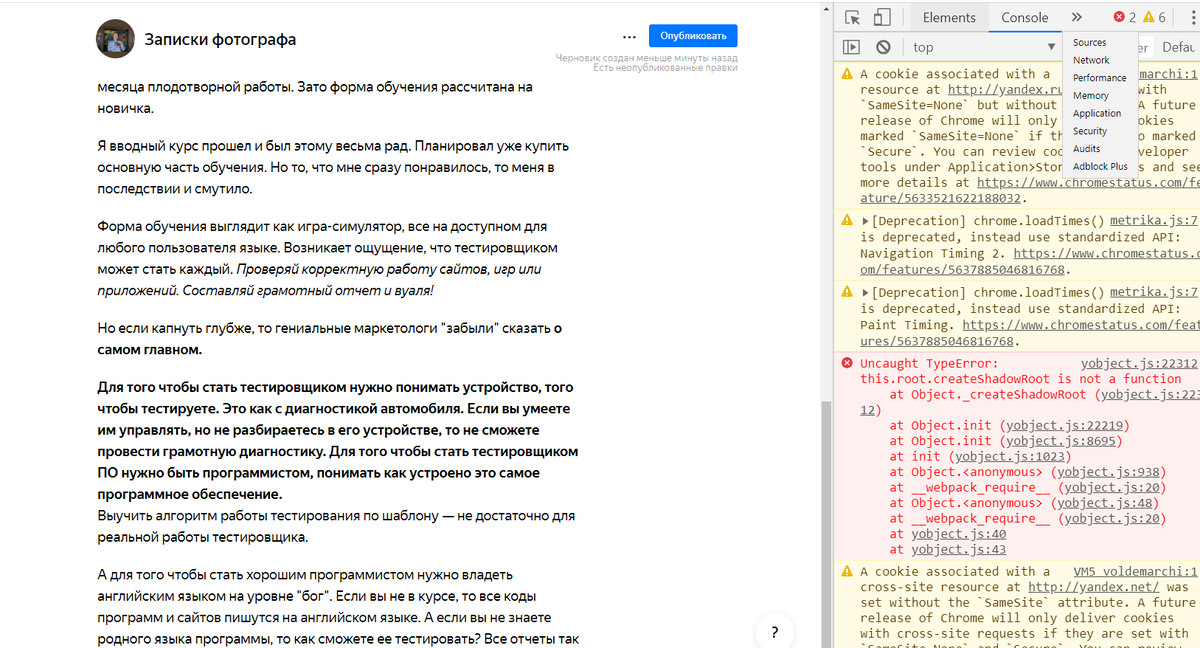Open the yobject.js:938 stack trace link
The height and width of the screenshot is (648, 1200).
(1111, 472)
